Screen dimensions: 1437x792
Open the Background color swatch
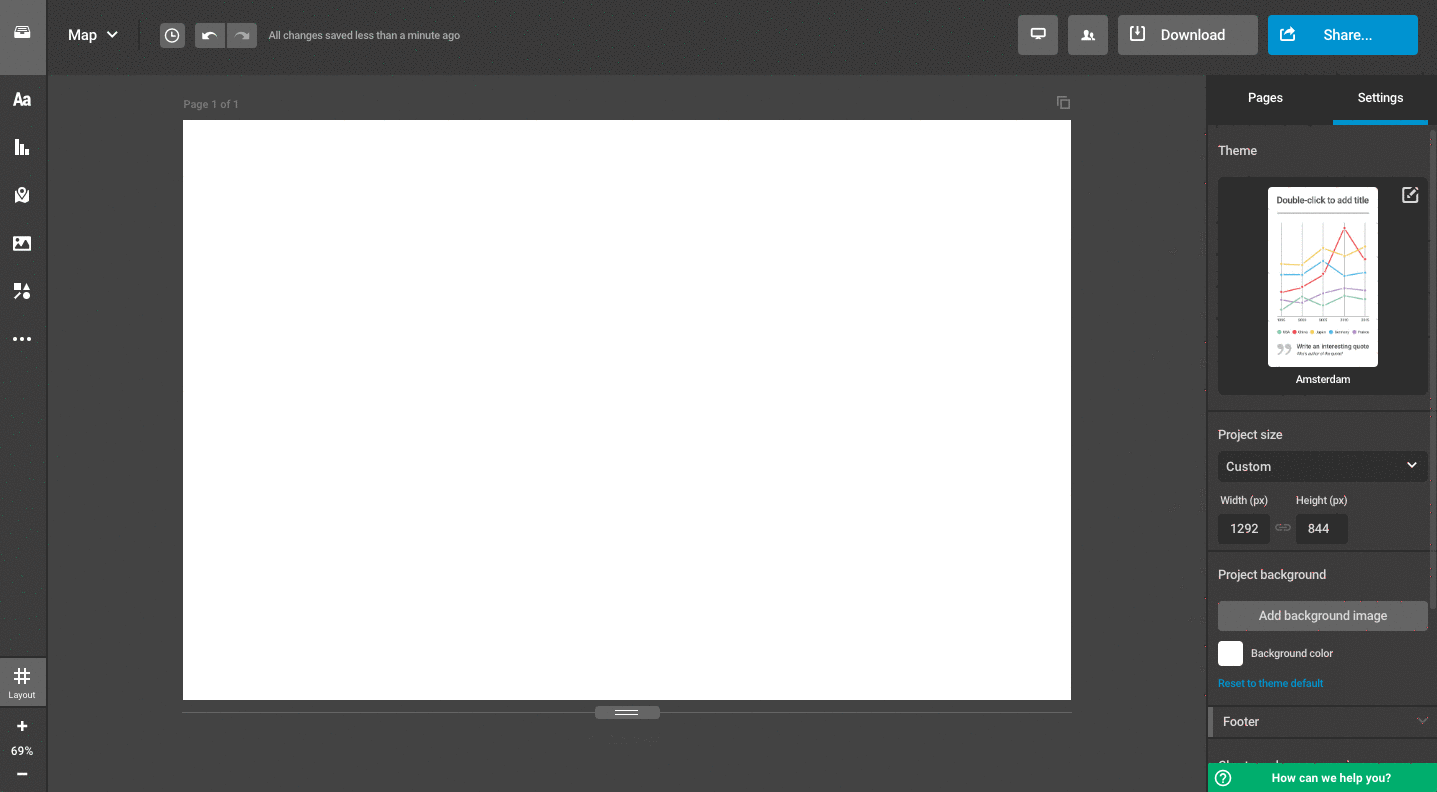click(x=1230, y=653)
